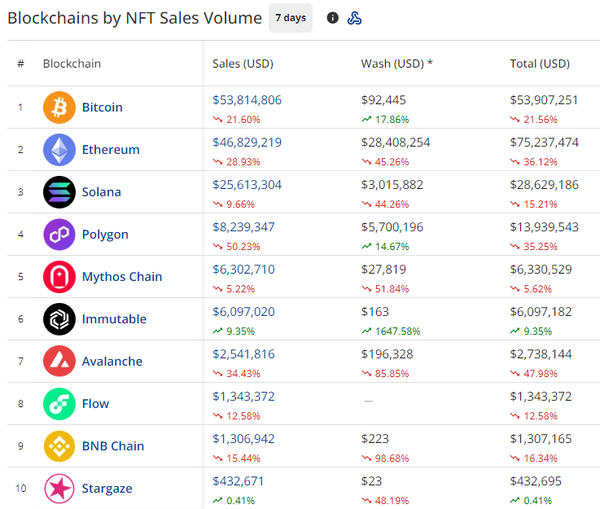Screen dimensions: 600x509
Task: Click the Solana logo icon
Action: [59, 192]
